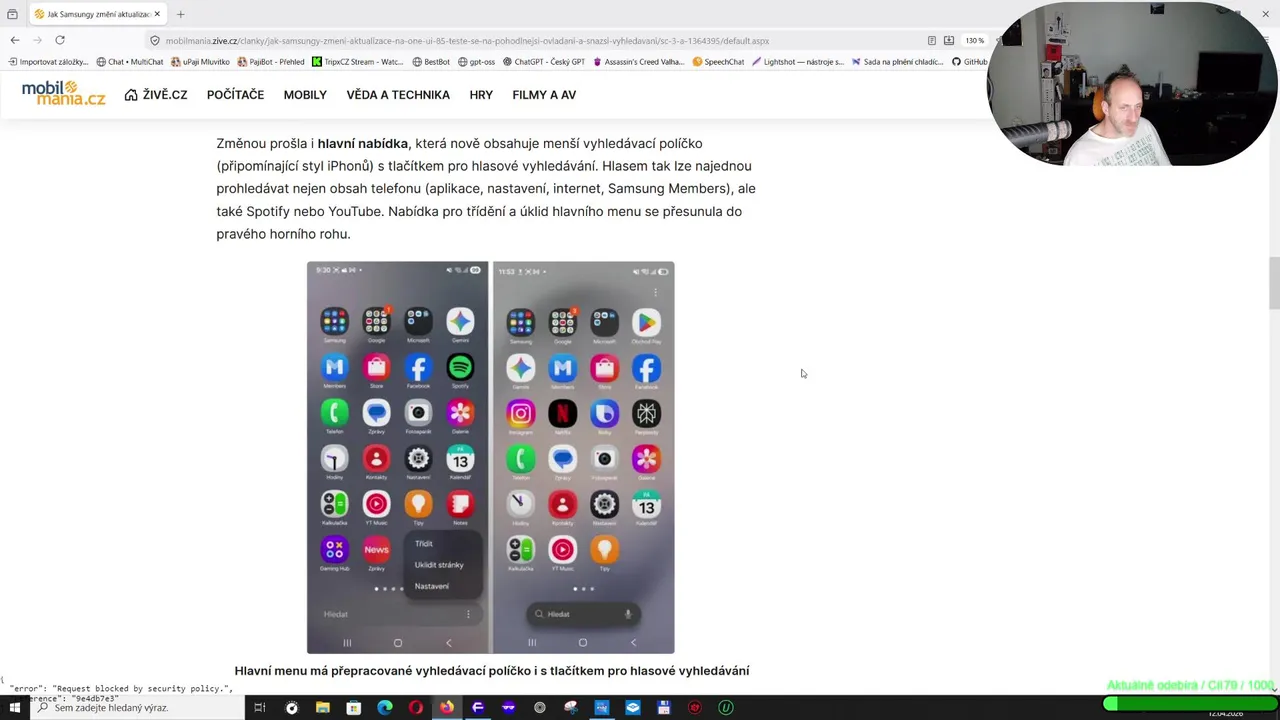Go forward one page
The width and height of the screenshot is (1280, 720).
(x=37, y=40)
